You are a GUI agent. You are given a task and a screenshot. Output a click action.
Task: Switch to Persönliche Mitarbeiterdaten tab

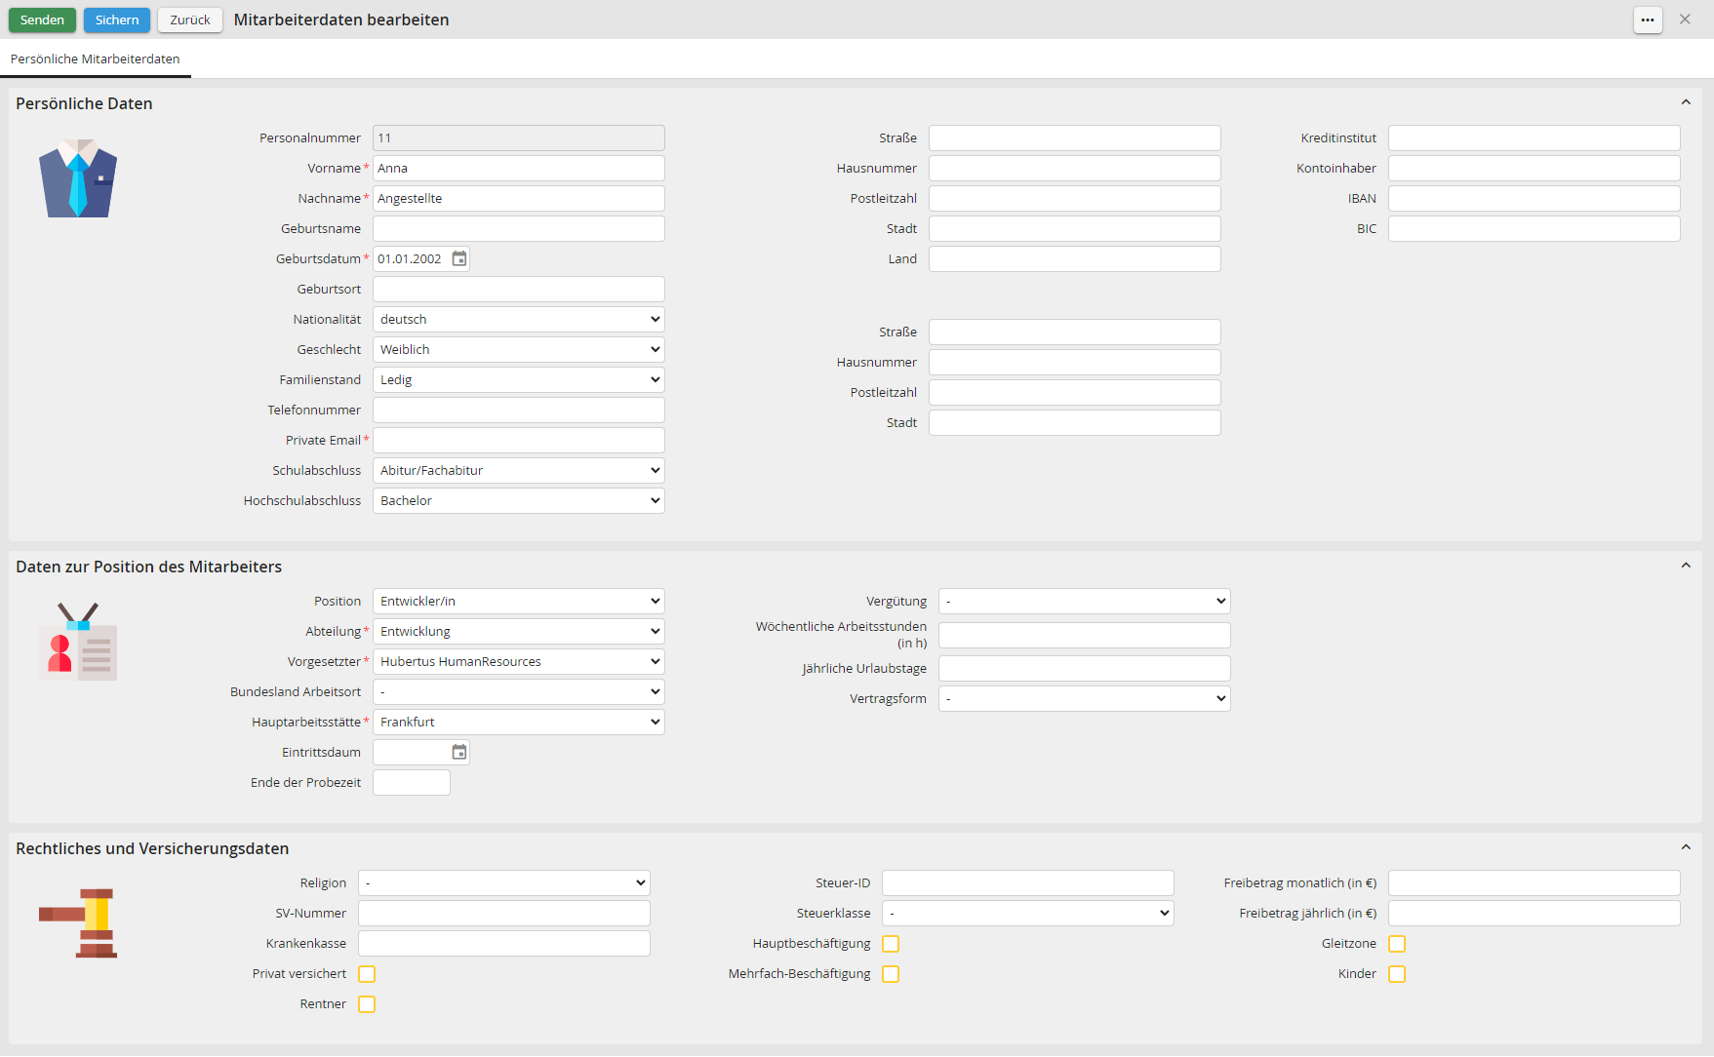(x=95, y=59)
